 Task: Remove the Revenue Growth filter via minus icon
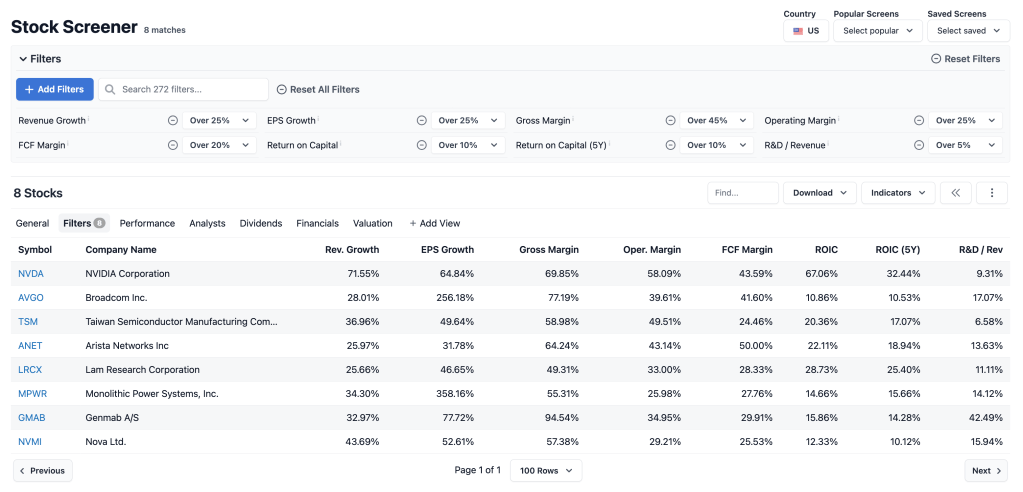pyautogui.click(x=172, y=120)
